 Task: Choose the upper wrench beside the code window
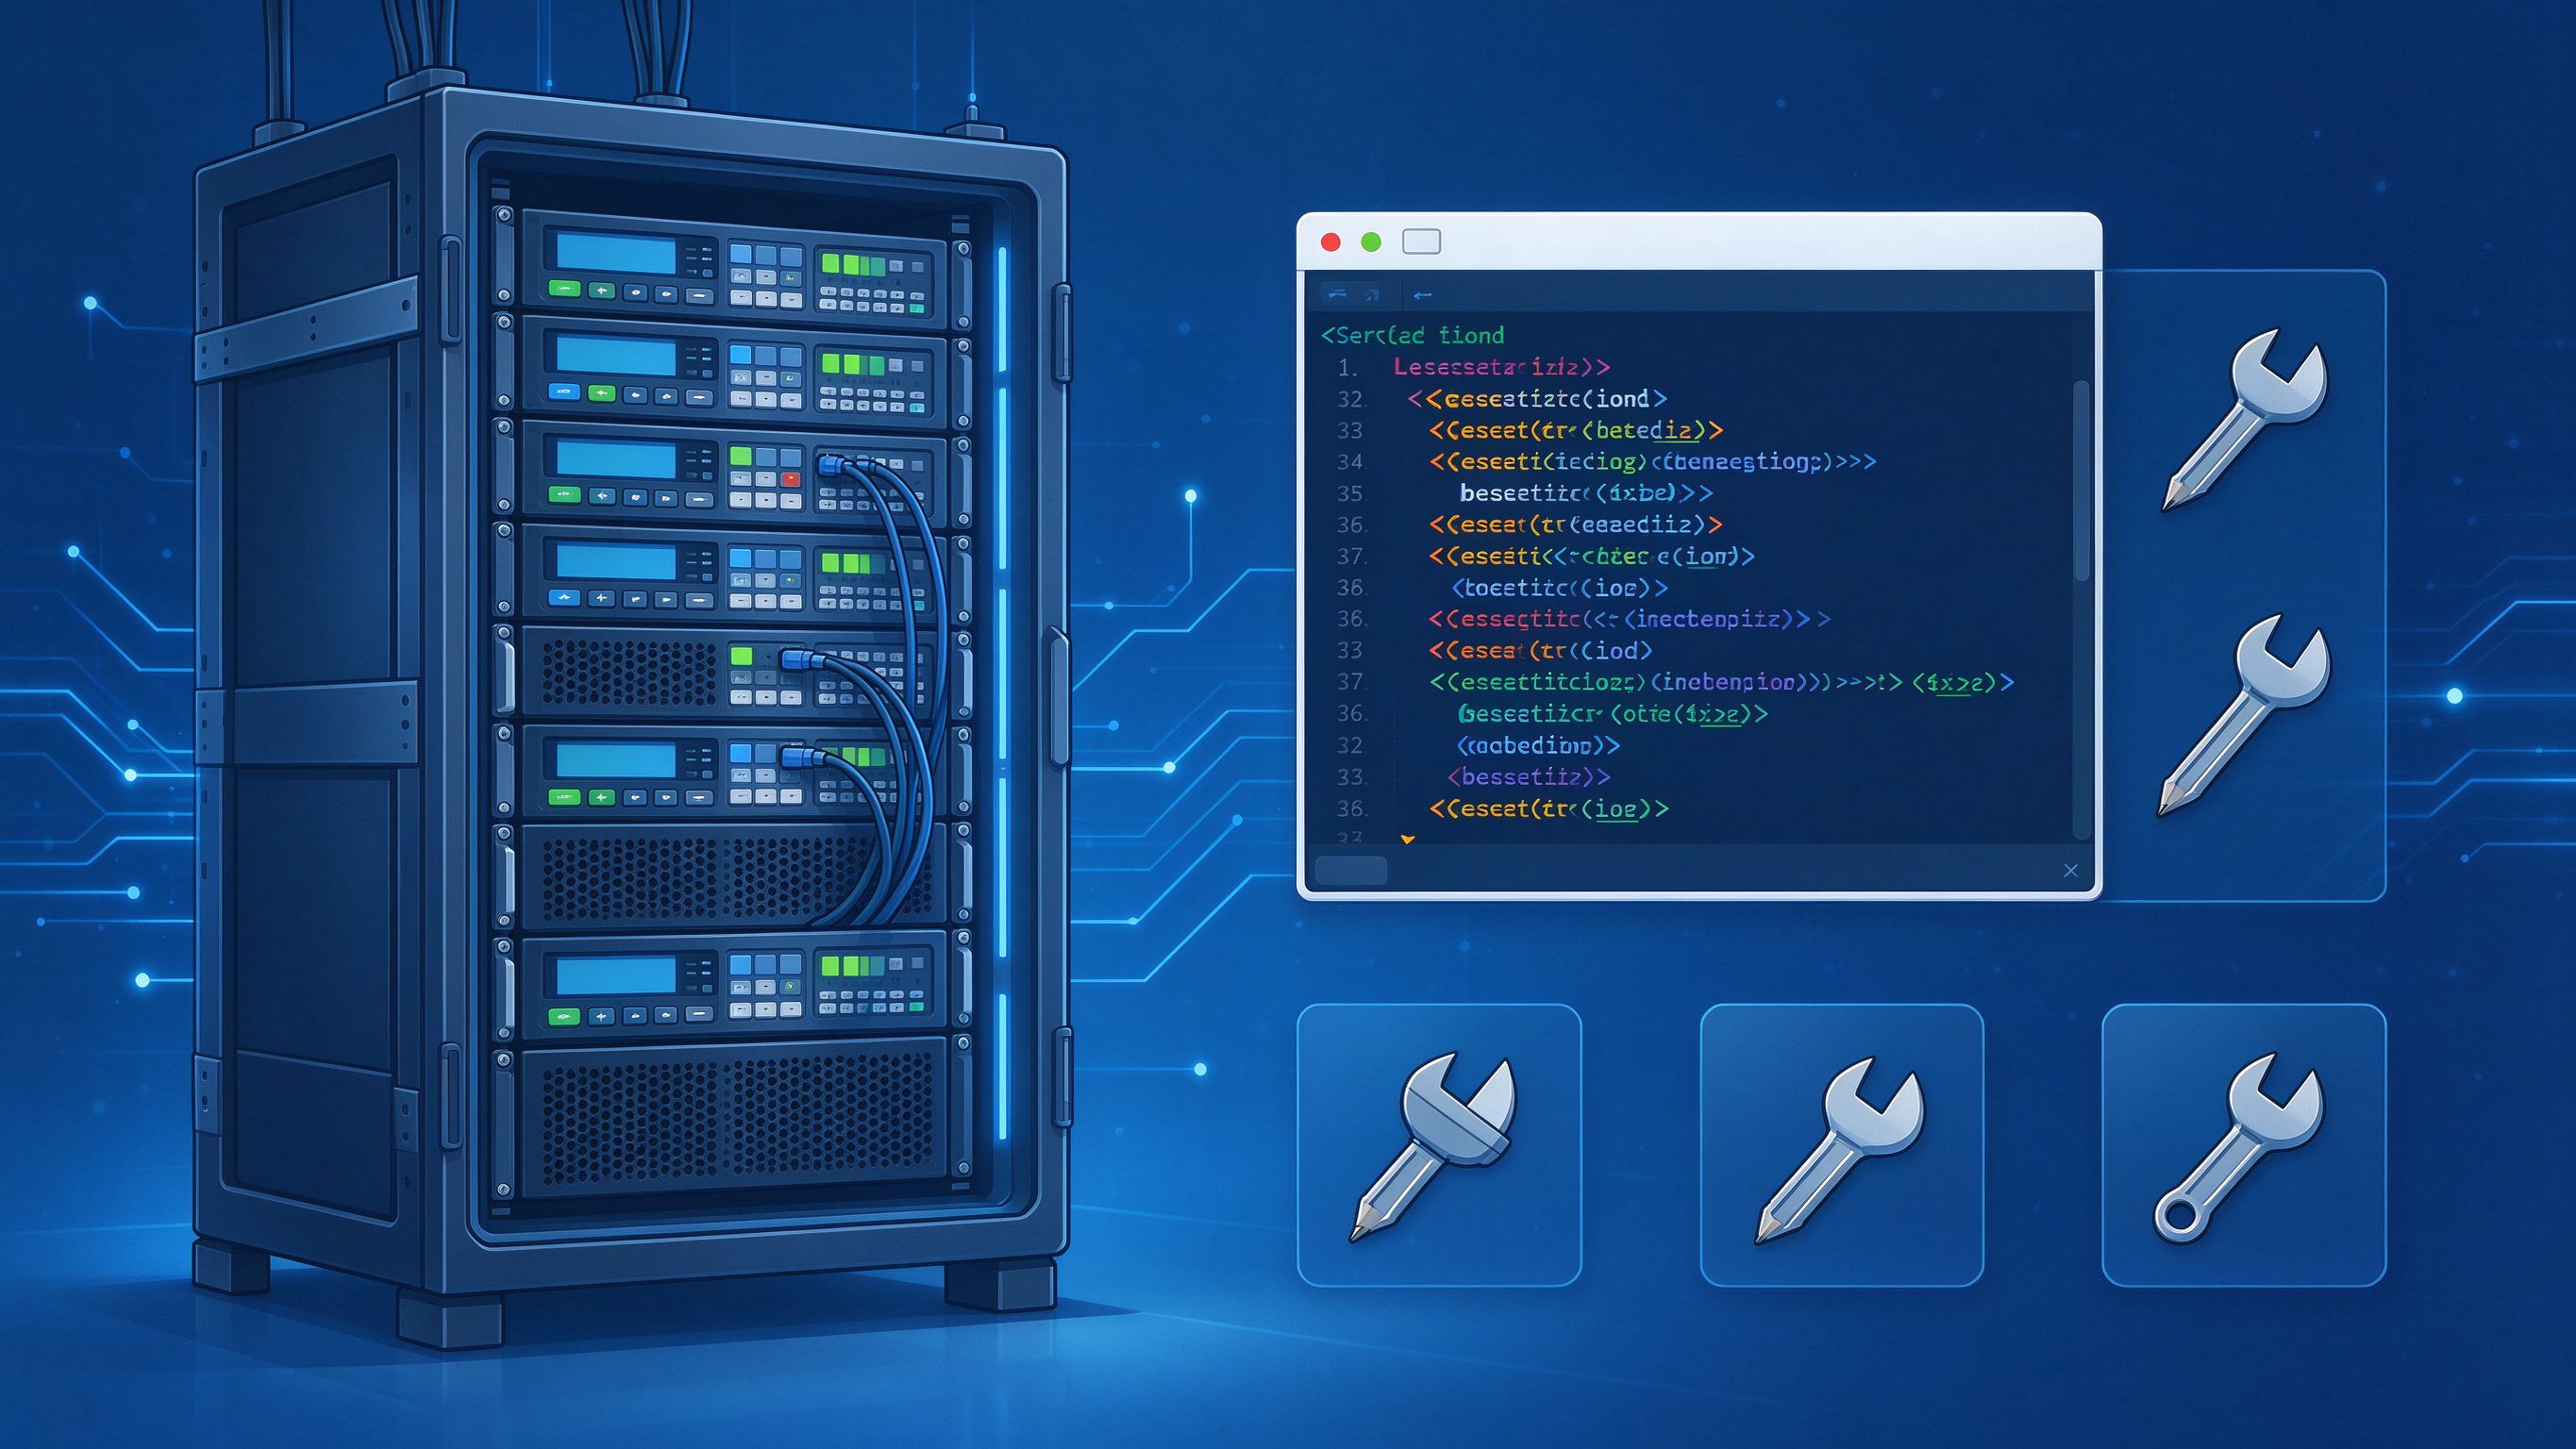pyautogui.click(x=2245, y=420)
